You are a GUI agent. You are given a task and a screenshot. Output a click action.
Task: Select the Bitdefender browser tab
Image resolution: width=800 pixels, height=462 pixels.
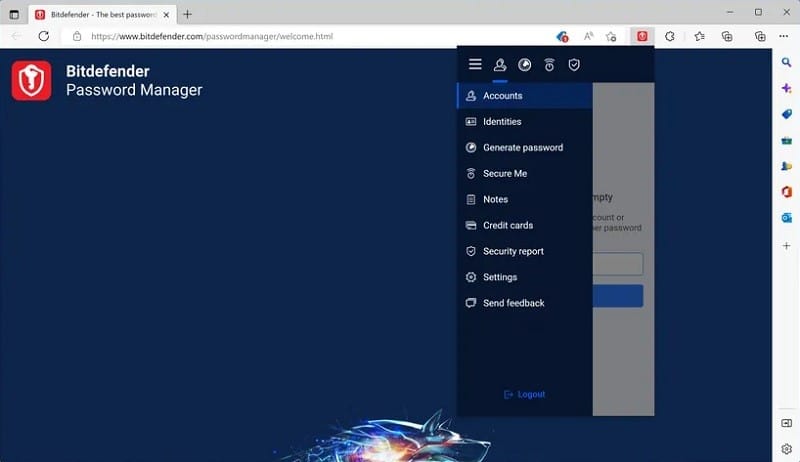click(x=102, y=15)
